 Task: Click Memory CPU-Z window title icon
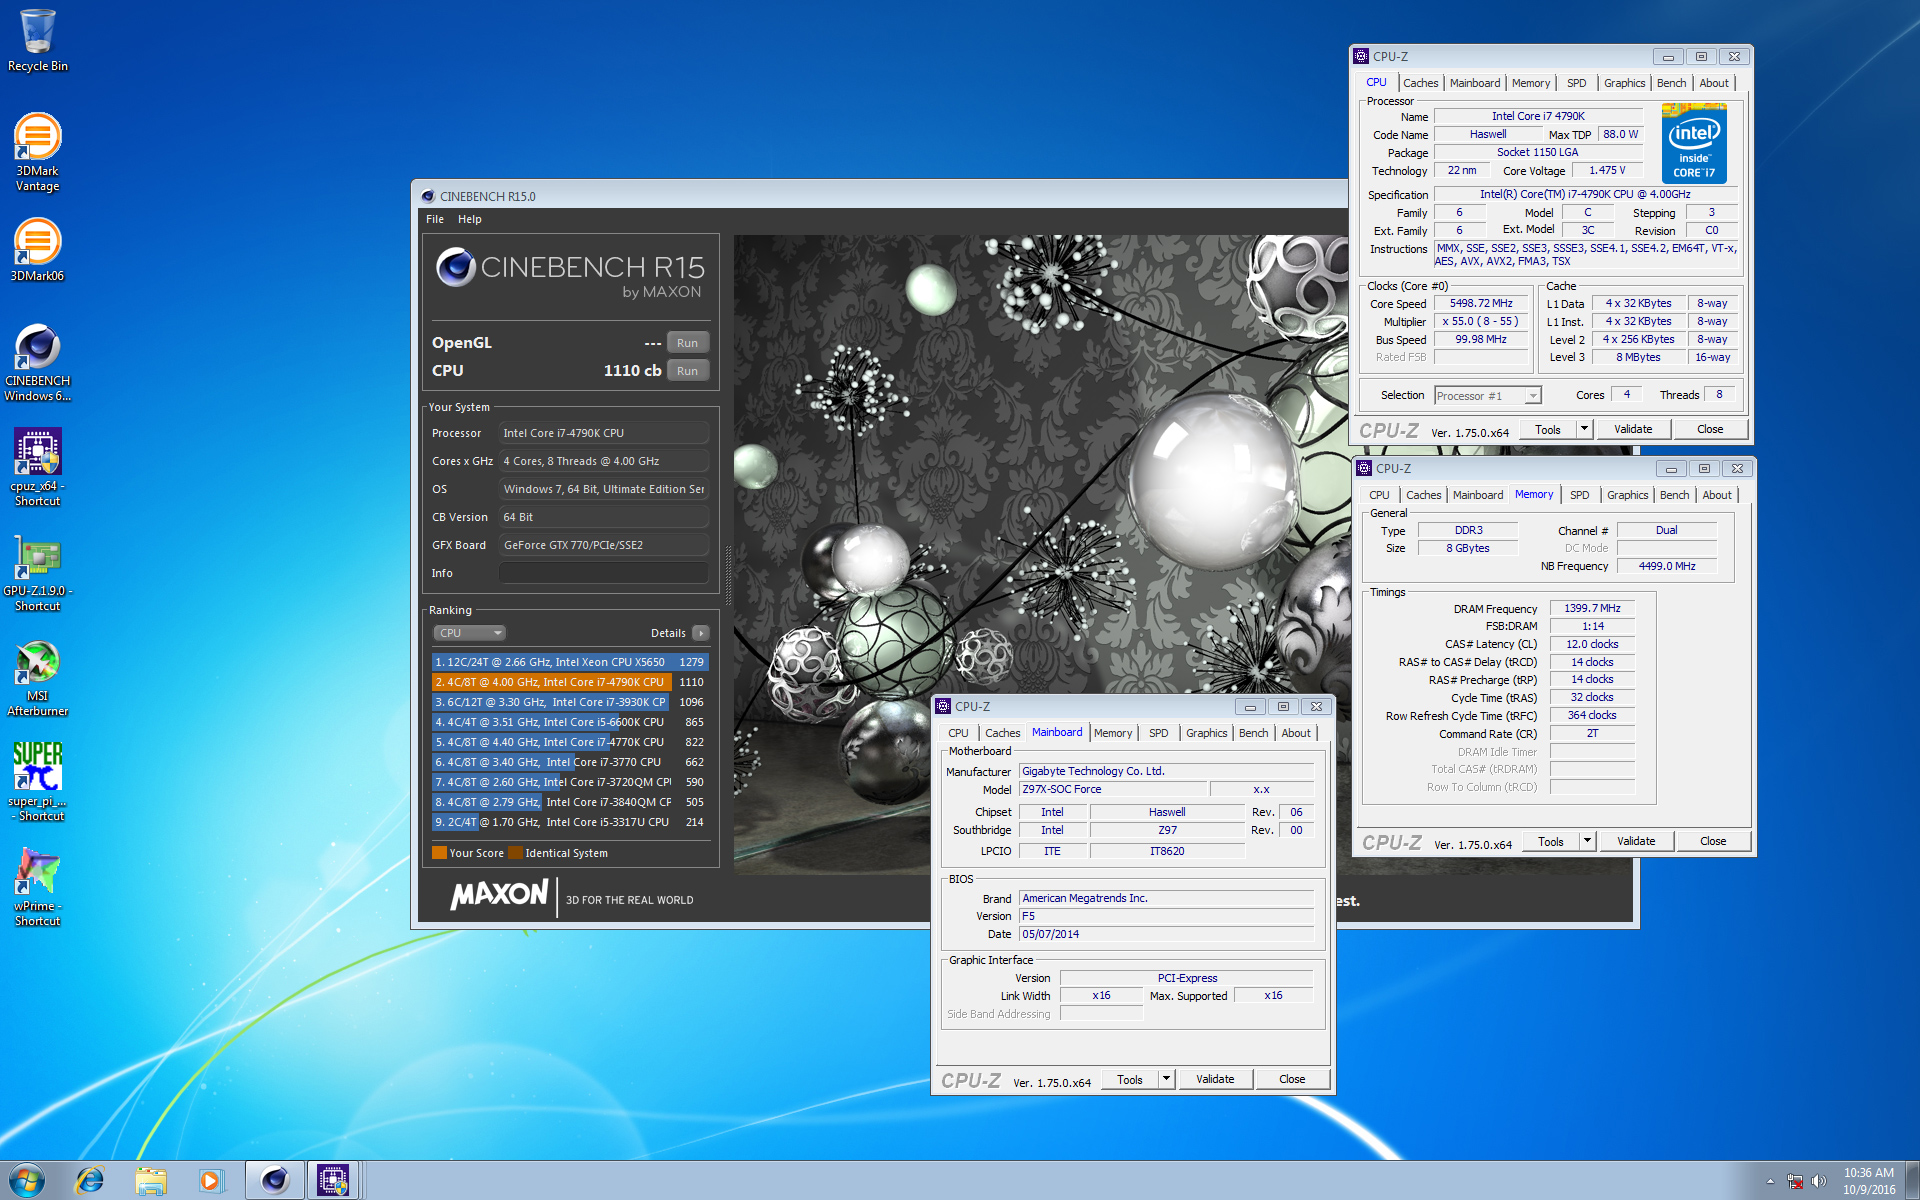1364,469
